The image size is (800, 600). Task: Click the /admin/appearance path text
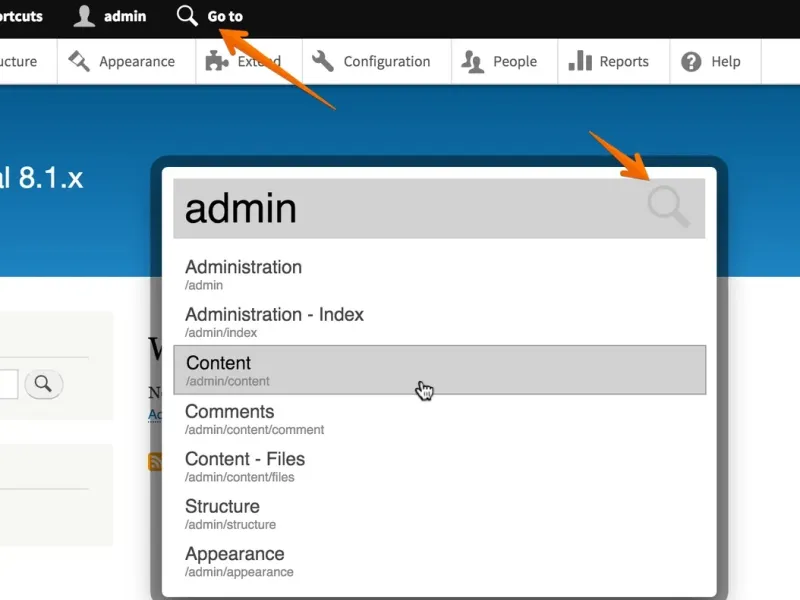239,572
